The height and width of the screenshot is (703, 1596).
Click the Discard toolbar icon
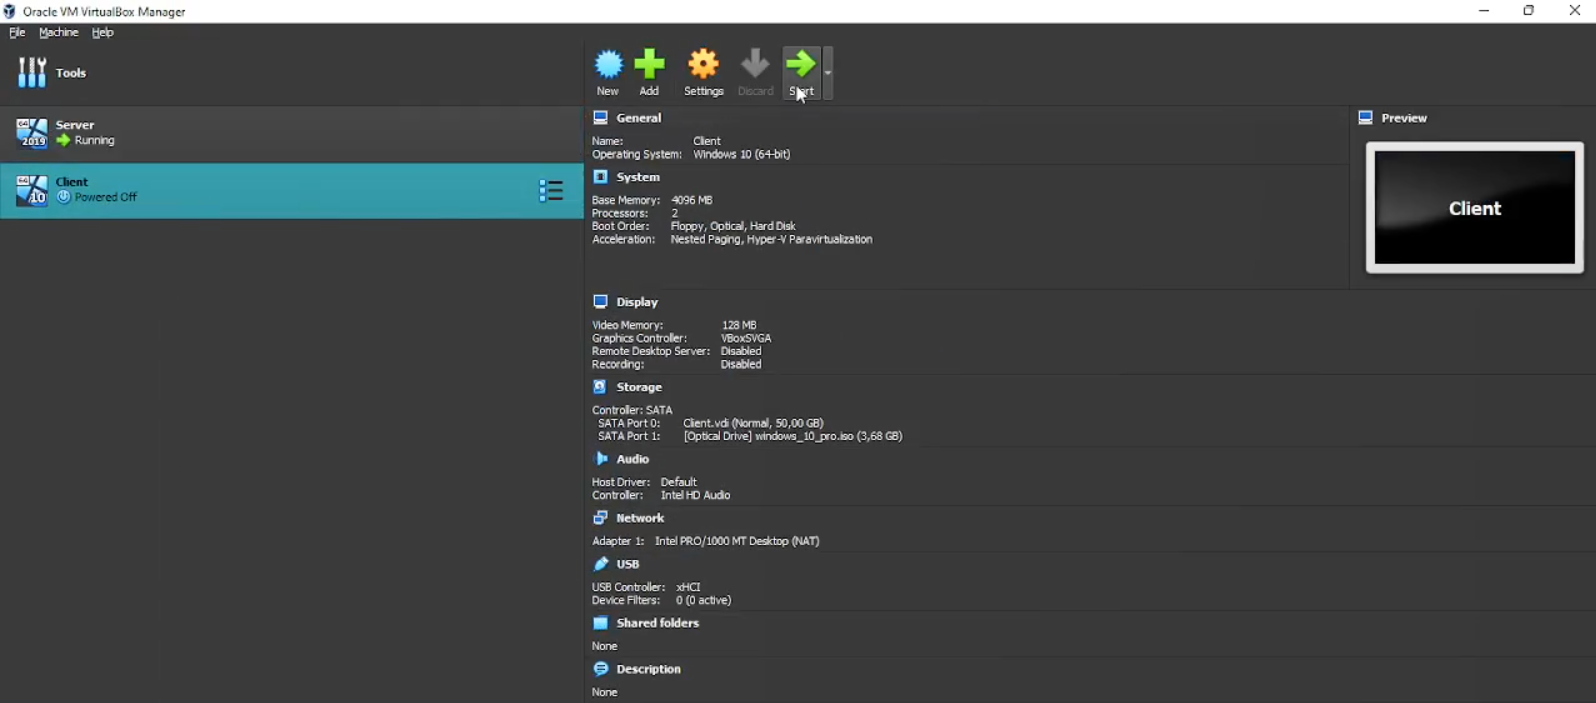755,71
